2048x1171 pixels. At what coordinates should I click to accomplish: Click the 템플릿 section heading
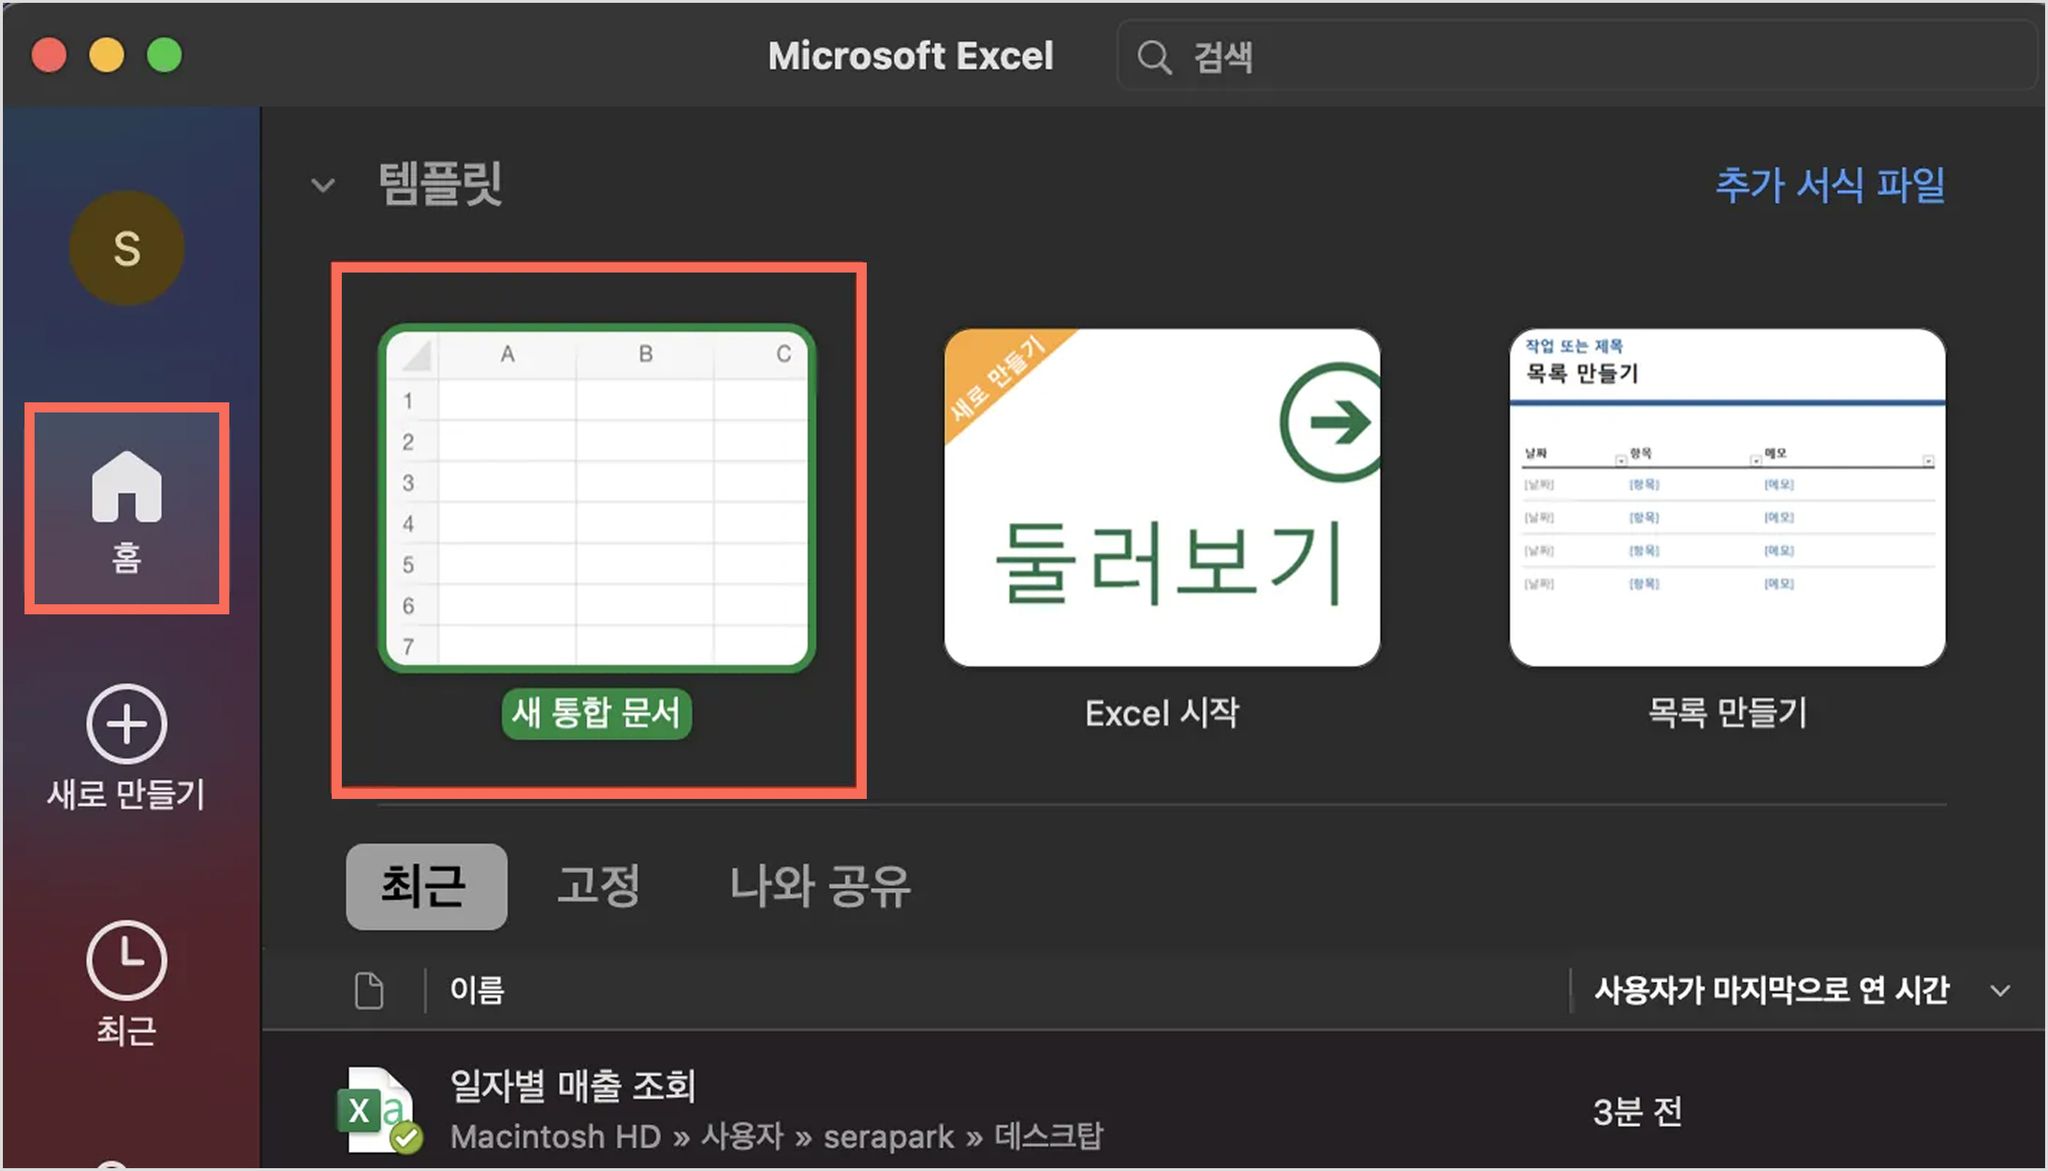[440, 185]
